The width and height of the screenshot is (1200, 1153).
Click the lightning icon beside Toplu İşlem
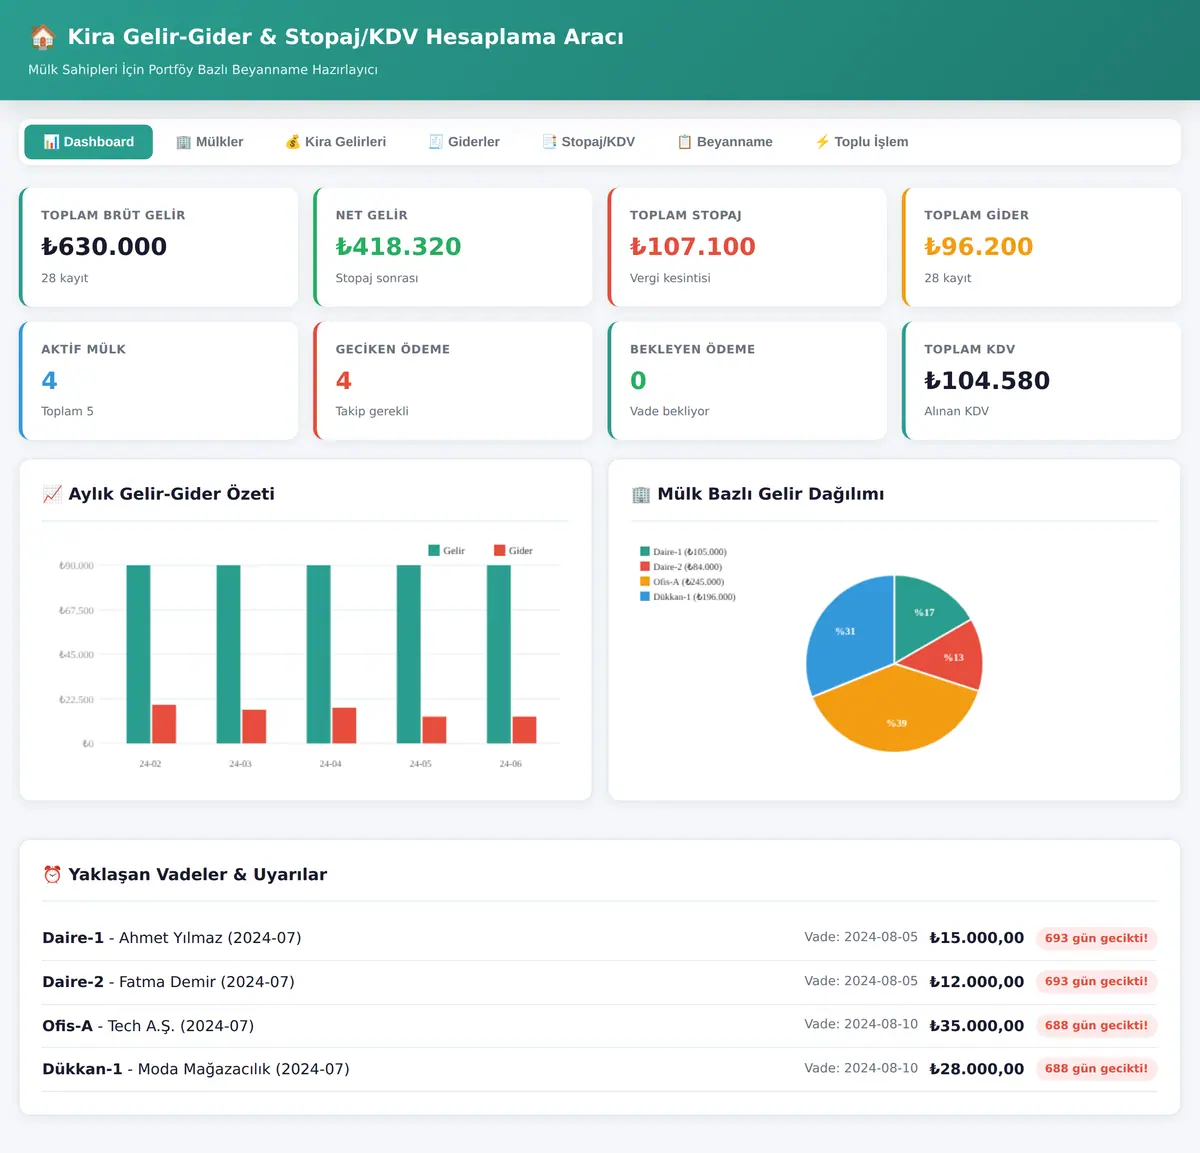(x=822, y=142)
